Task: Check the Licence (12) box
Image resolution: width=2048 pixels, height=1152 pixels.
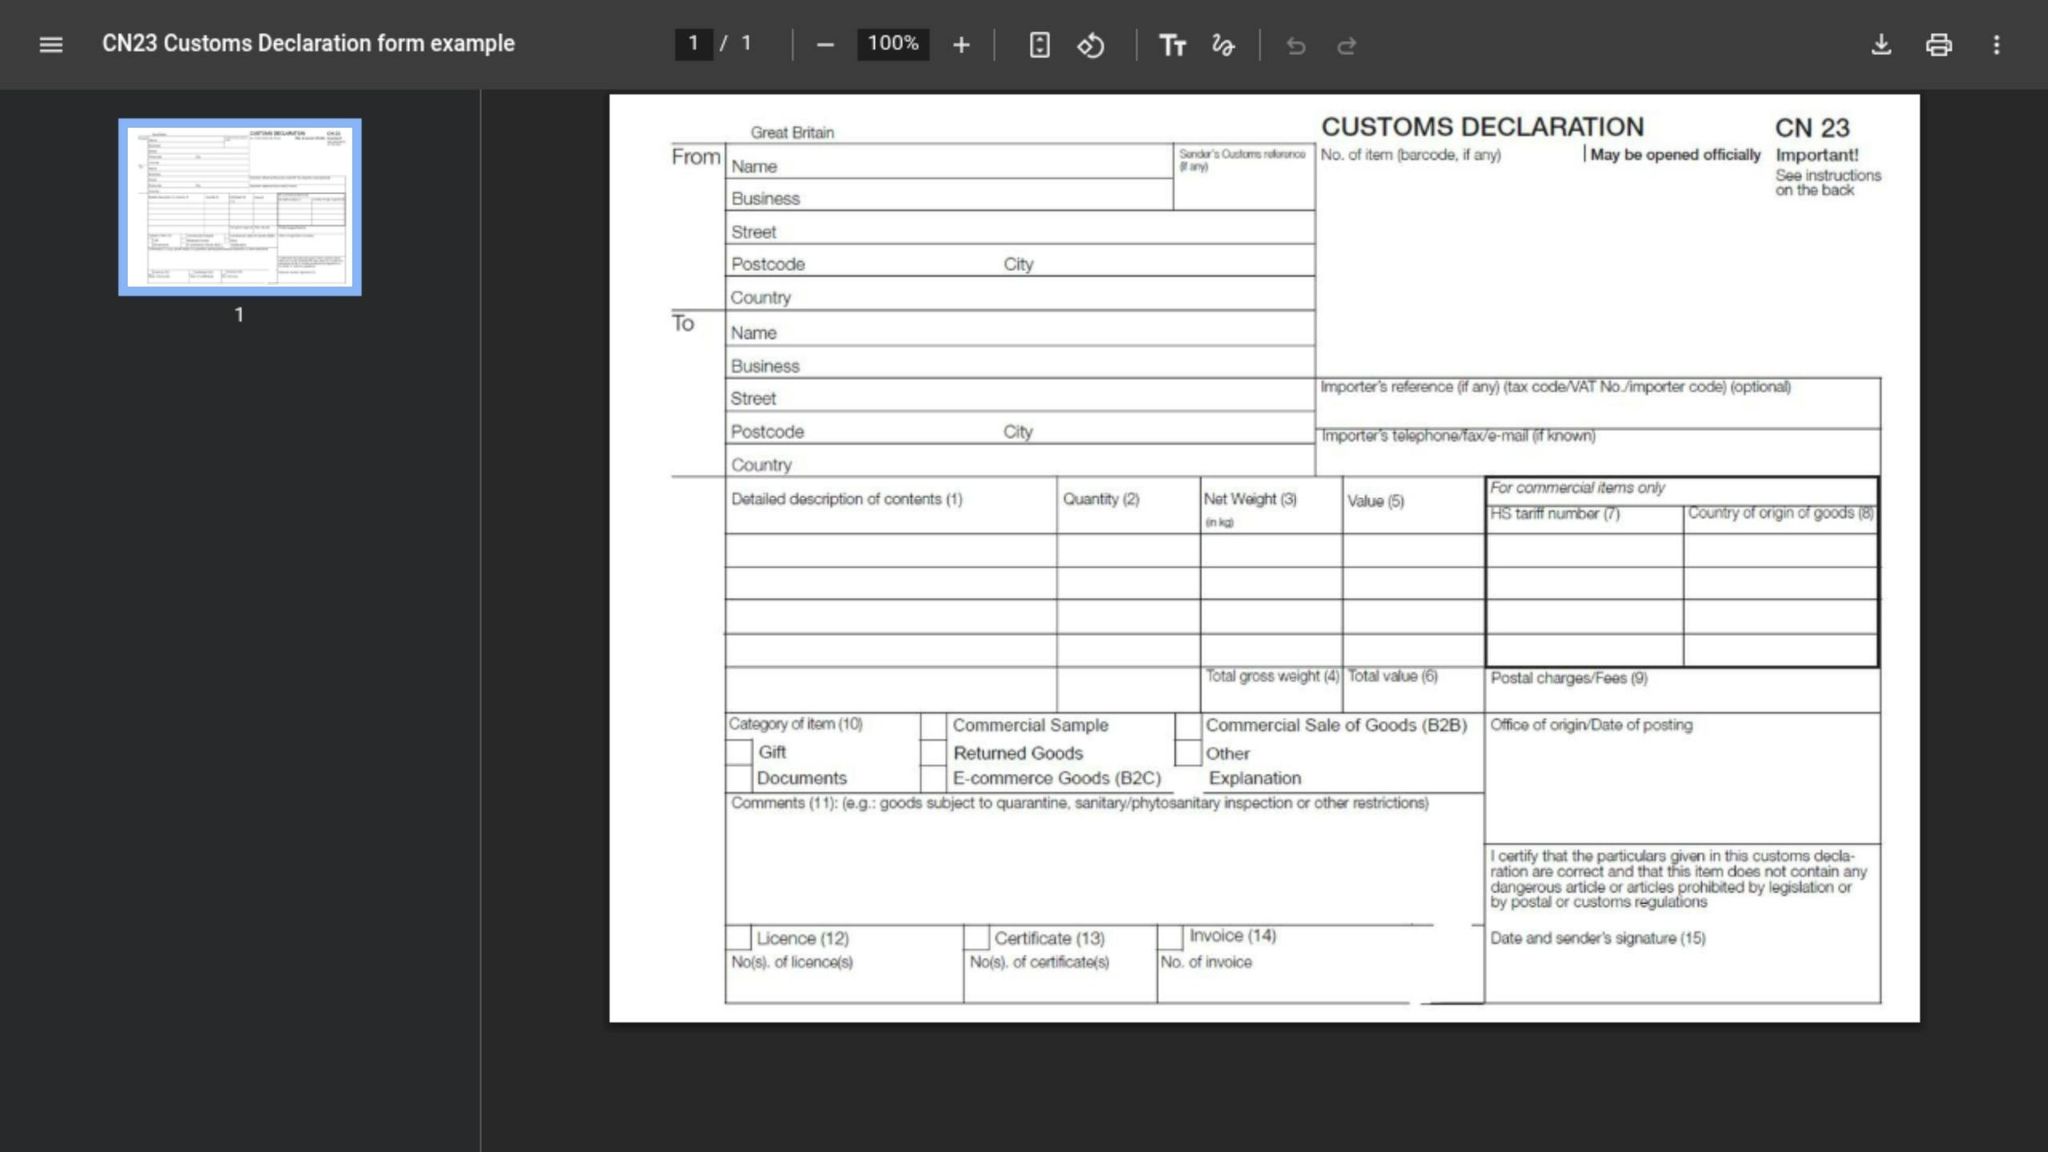Action: pyautogui.click(x=738, y=938)
